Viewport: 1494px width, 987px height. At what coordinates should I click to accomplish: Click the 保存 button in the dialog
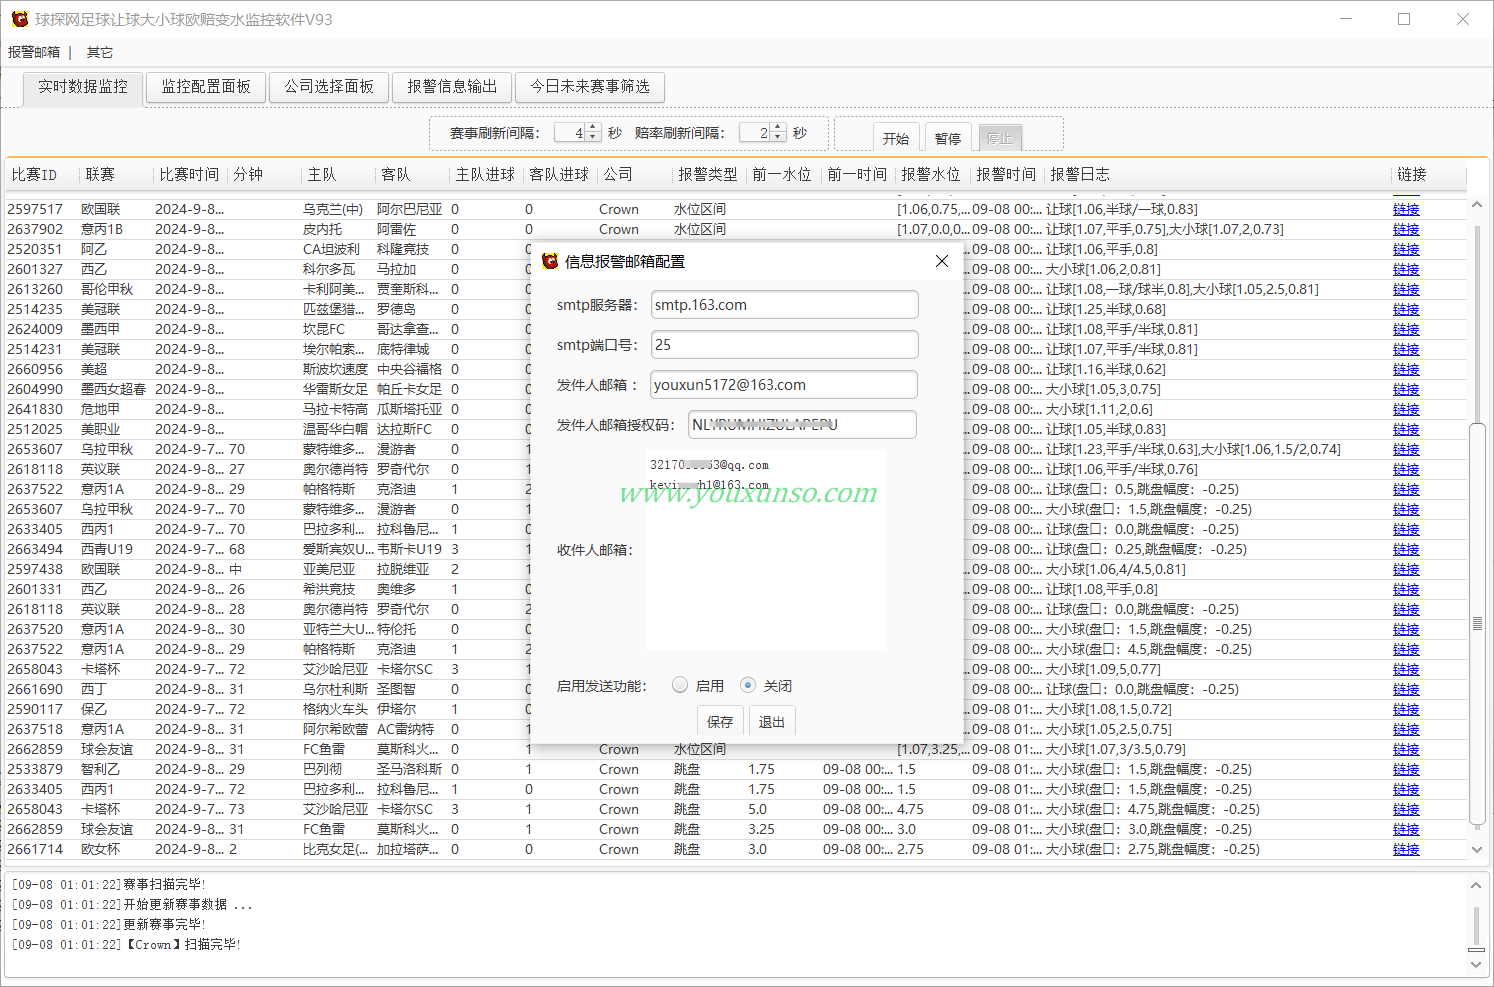tap(720, 721)
